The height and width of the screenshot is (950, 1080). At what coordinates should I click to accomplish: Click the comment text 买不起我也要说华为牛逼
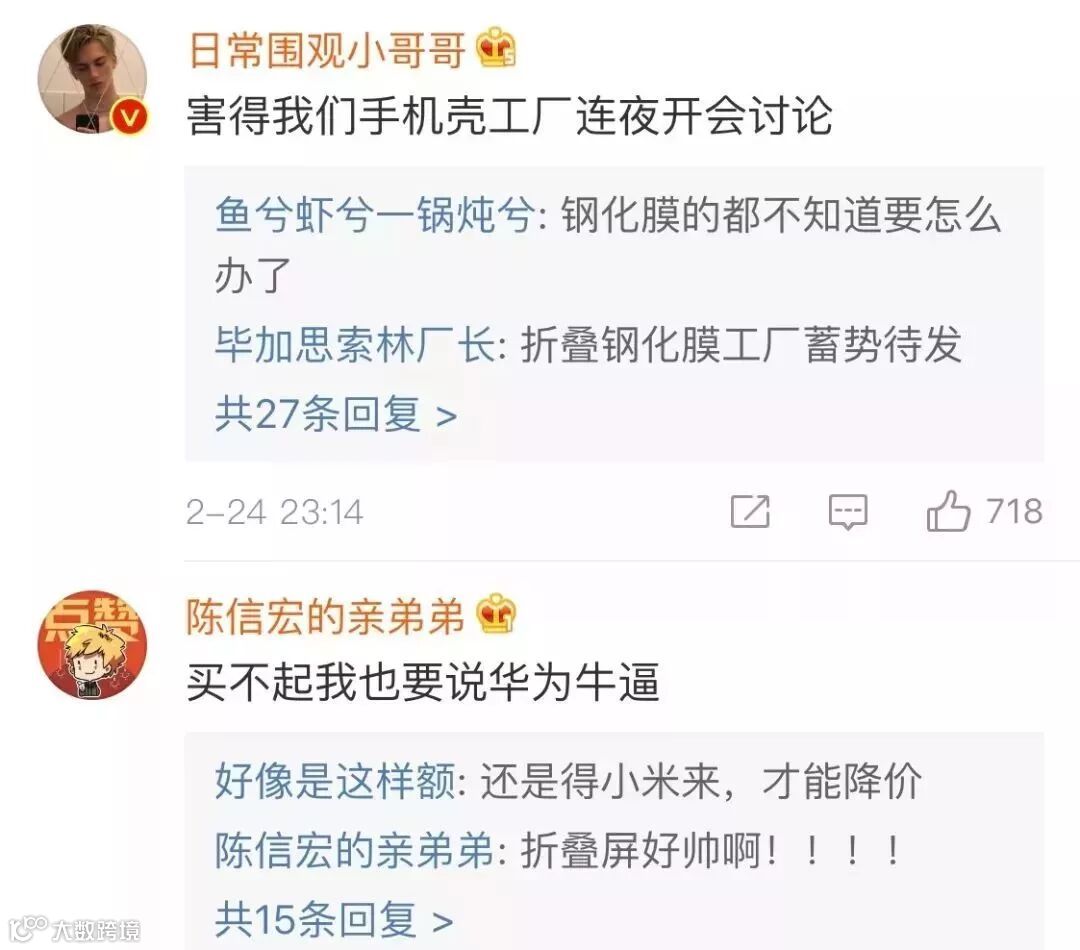click(x=423, y=681)
